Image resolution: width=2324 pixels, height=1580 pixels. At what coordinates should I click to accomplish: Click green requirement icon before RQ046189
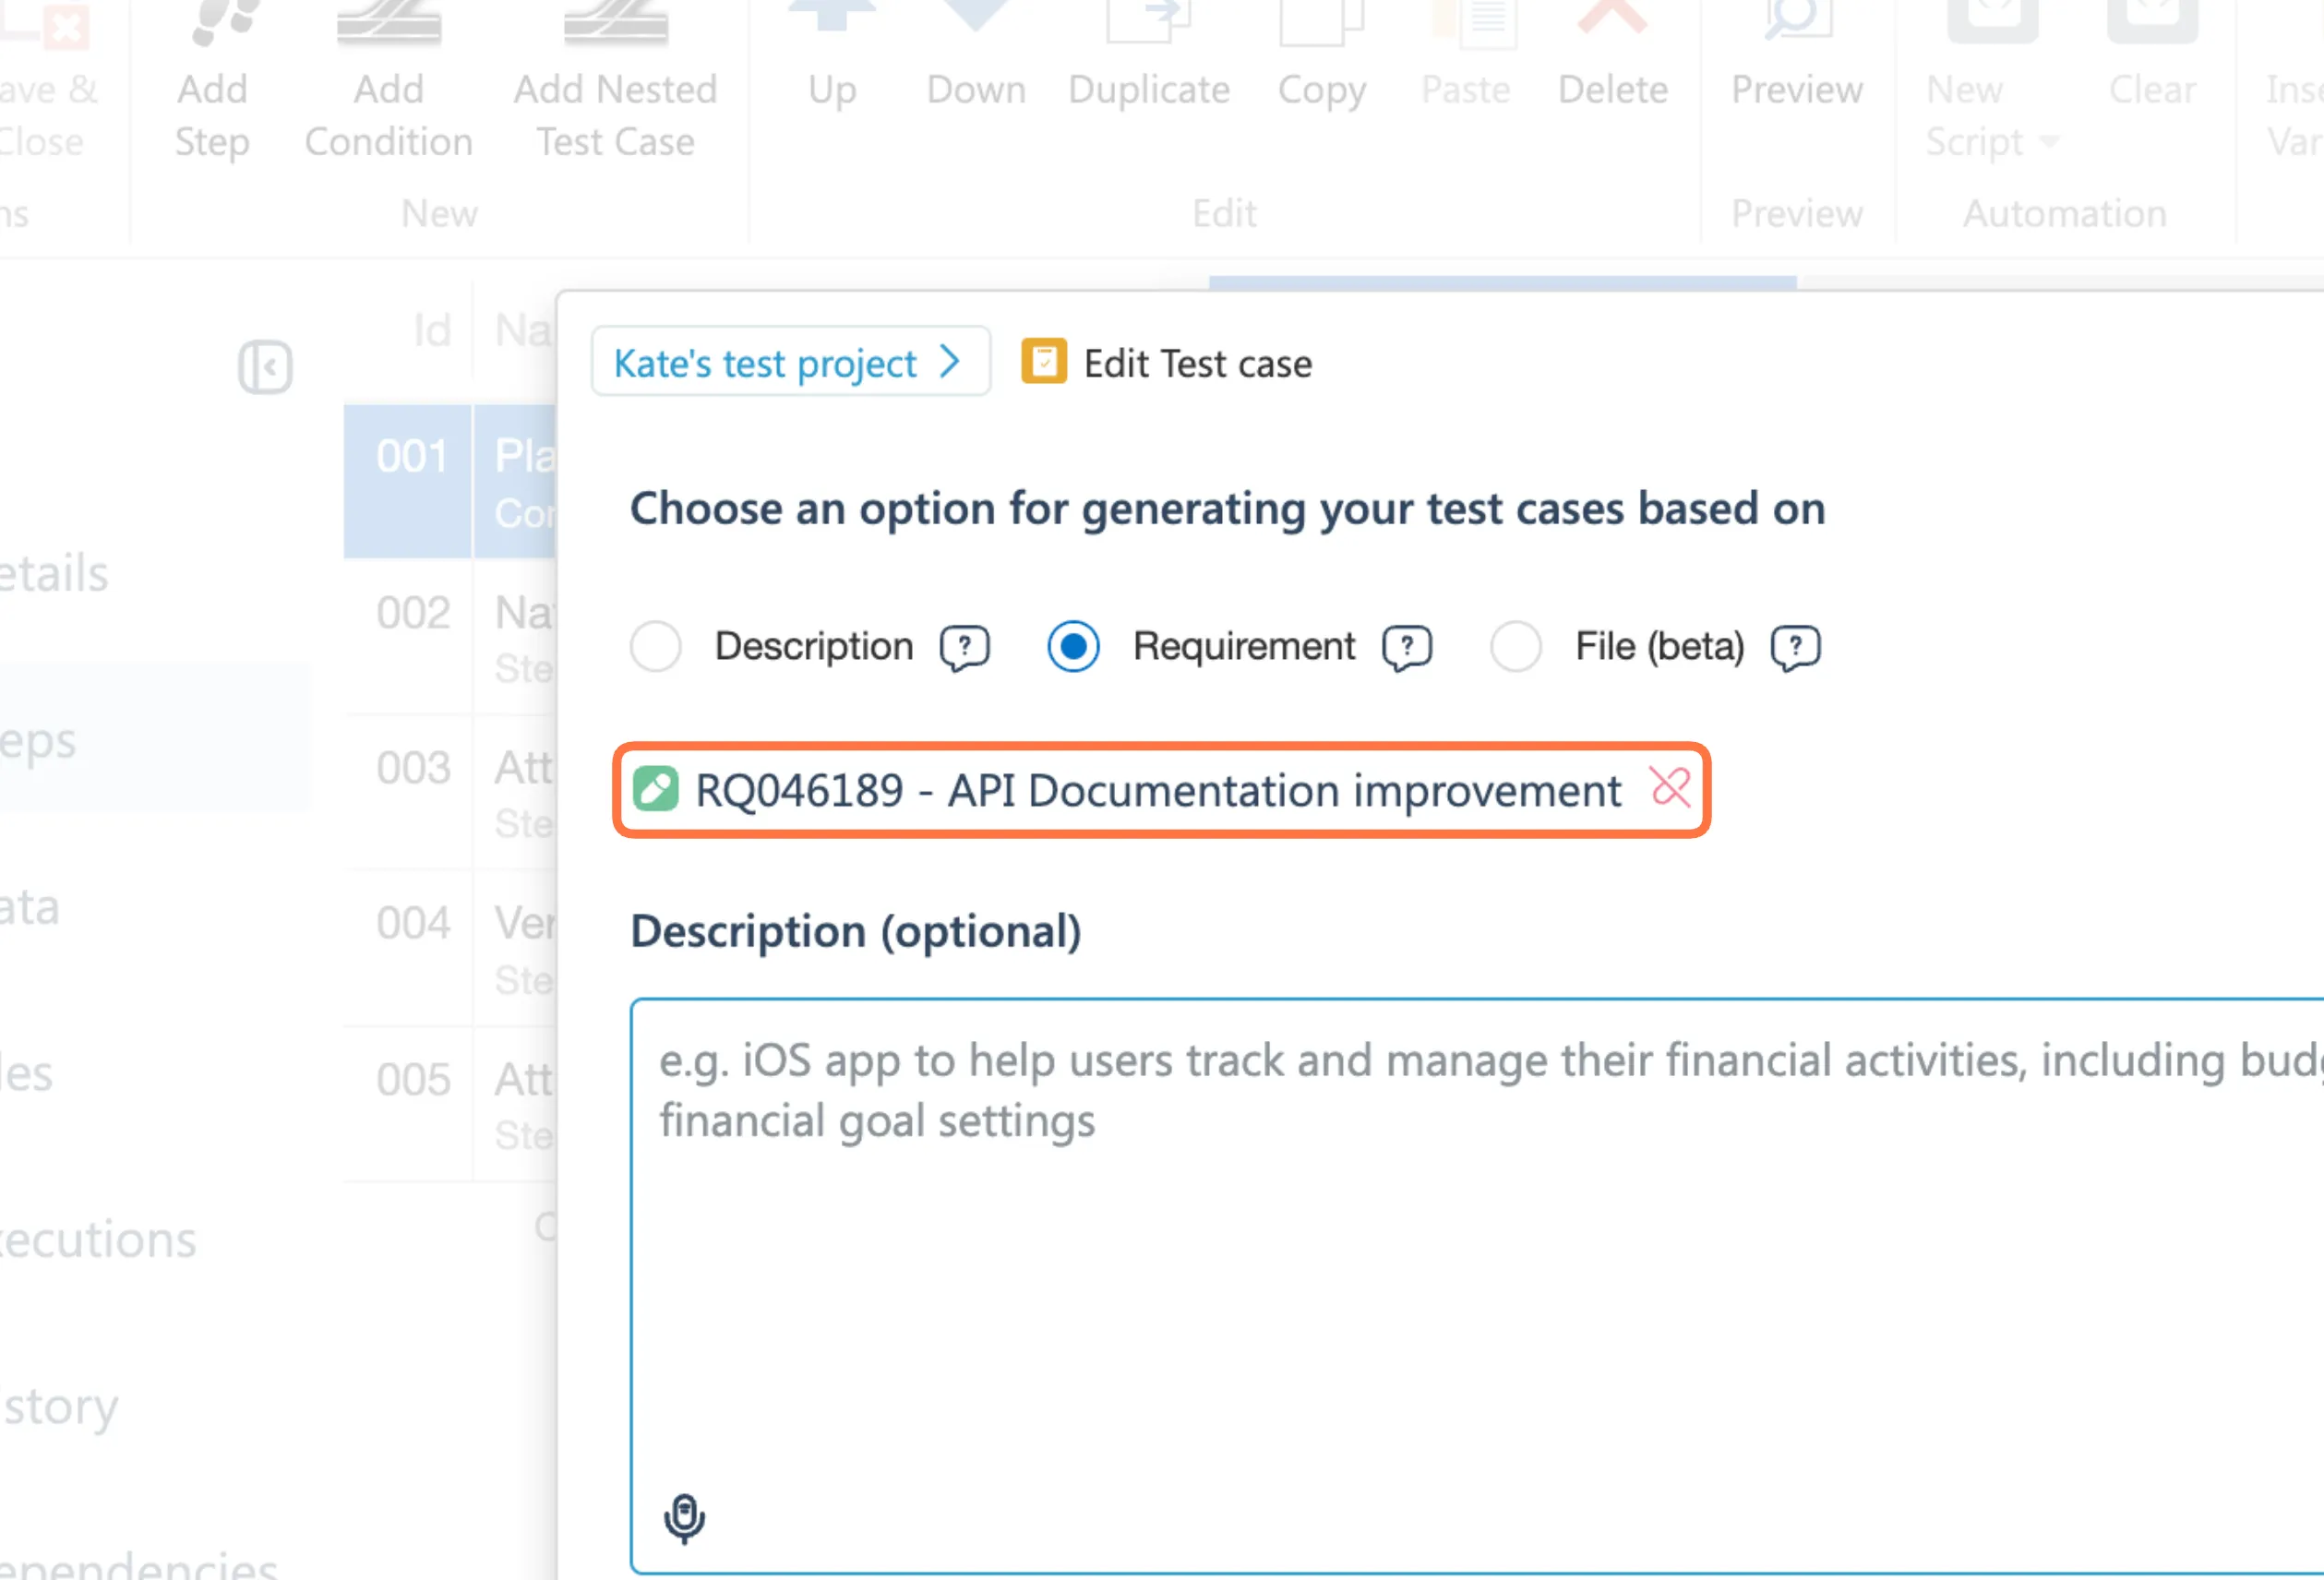(x=656, y=789)
